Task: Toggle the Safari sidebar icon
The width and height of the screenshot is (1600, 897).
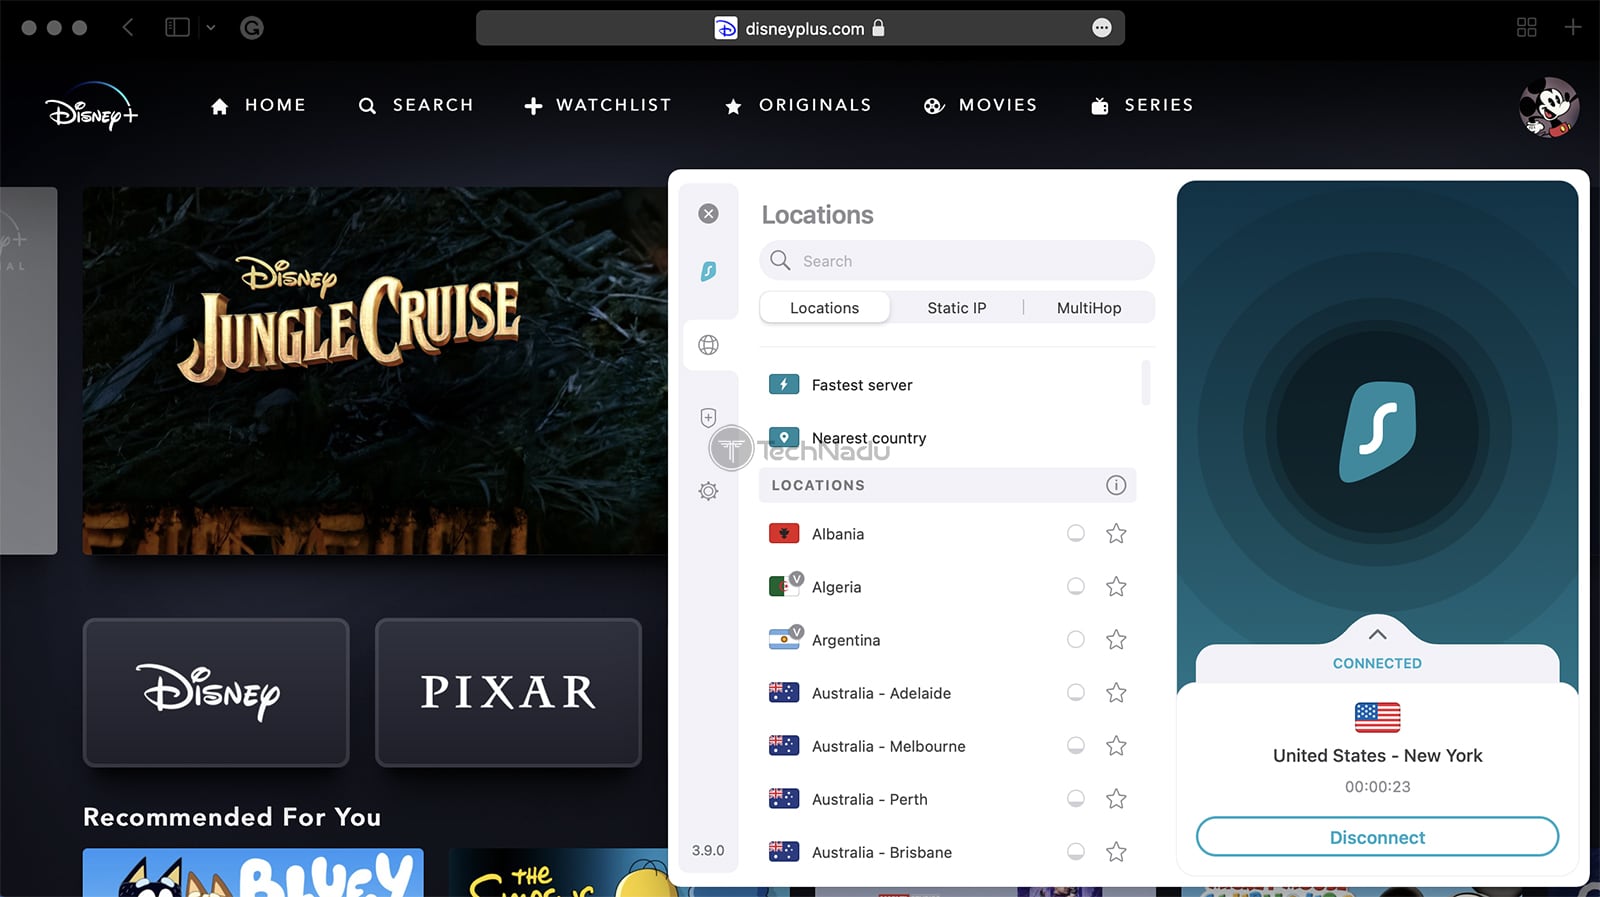Action: (x=177, y=28)
